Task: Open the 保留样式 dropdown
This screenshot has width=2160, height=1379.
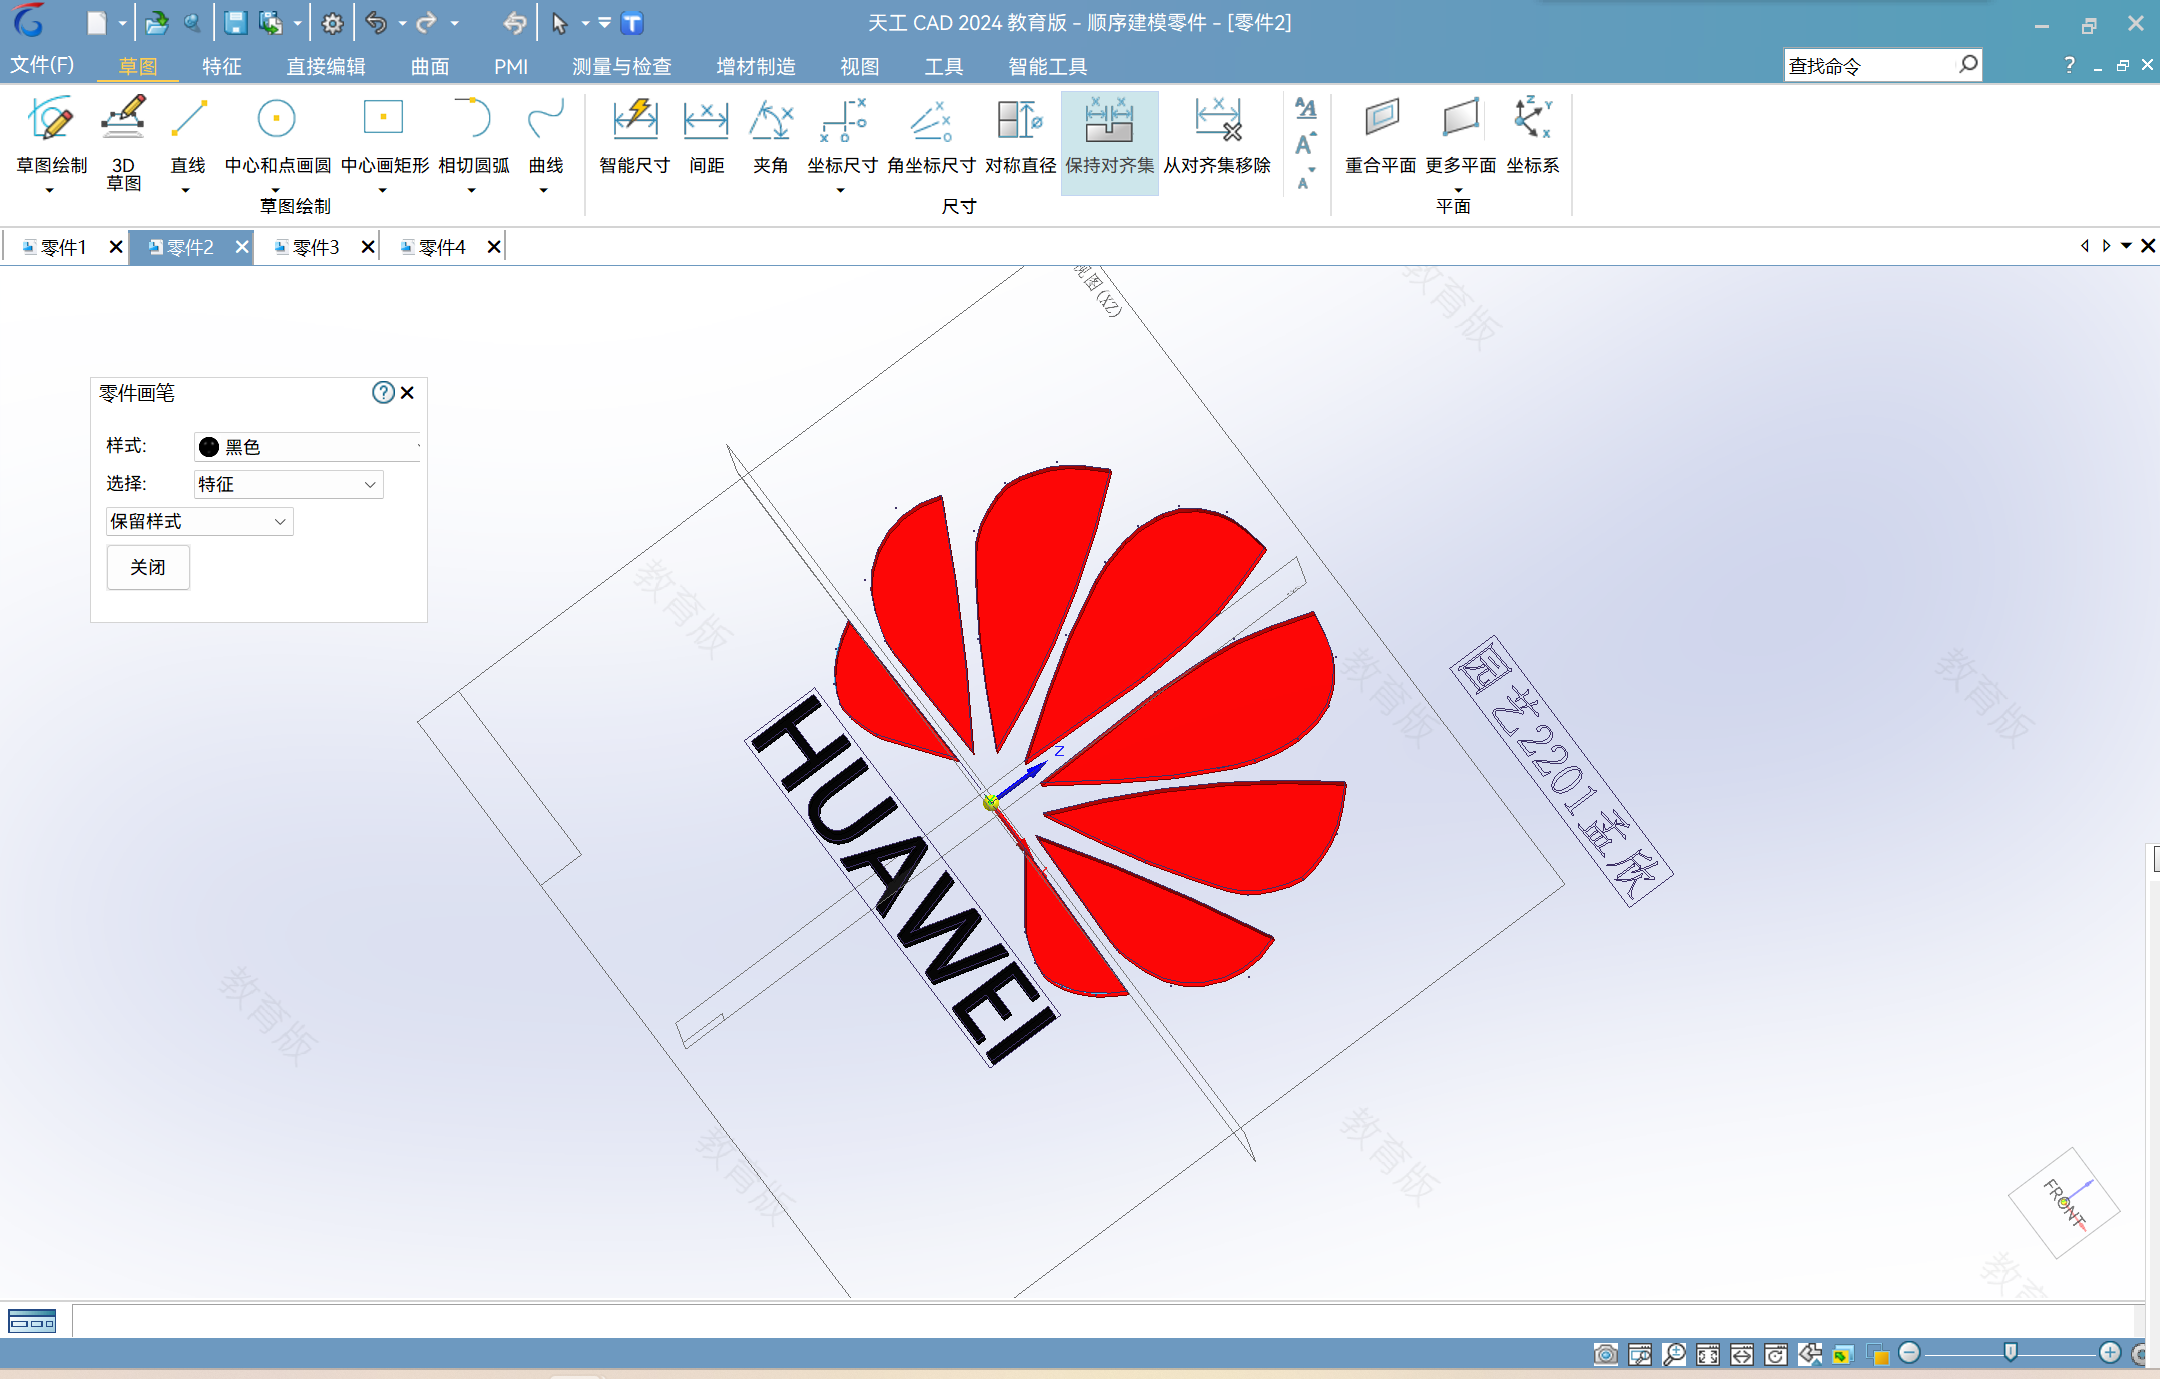Action: tap(199, 521)
